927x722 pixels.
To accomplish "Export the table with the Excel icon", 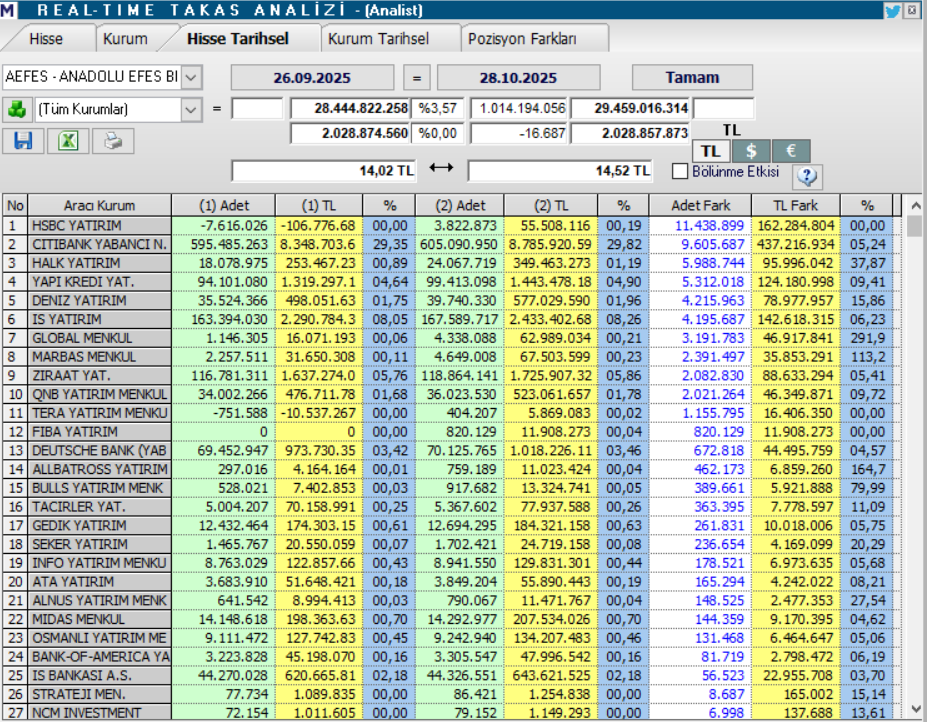I will [x=68, y=141].
